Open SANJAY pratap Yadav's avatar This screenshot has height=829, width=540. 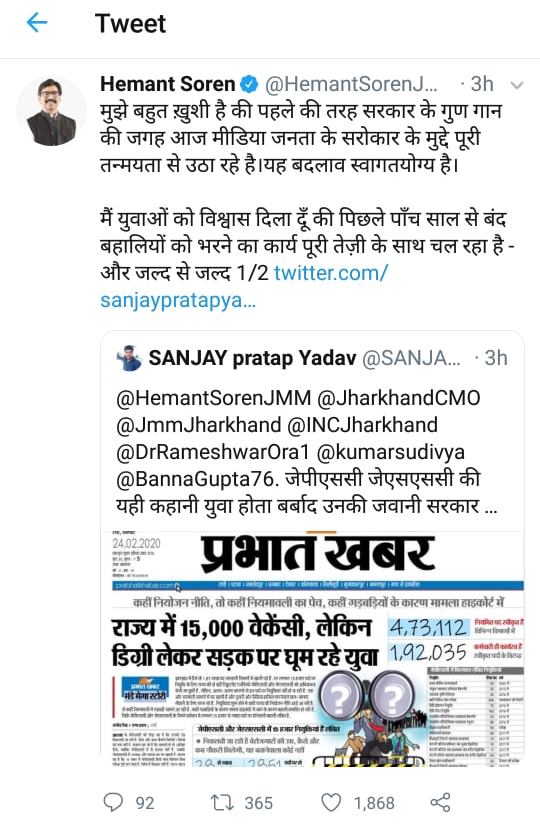(129, 358)
